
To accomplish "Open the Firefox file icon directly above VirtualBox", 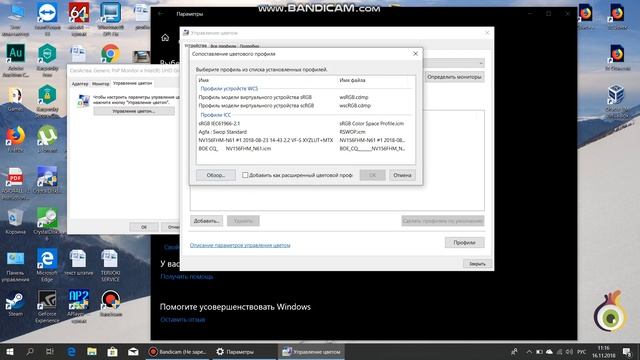I will [x=617, y=54].
